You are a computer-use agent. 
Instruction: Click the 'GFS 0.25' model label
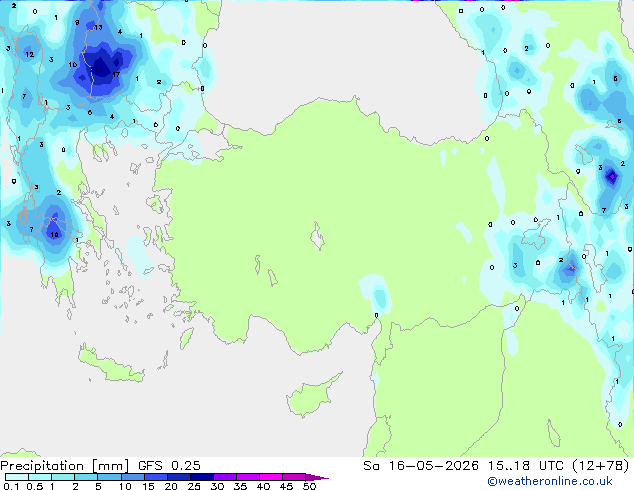tap(169, 466)
